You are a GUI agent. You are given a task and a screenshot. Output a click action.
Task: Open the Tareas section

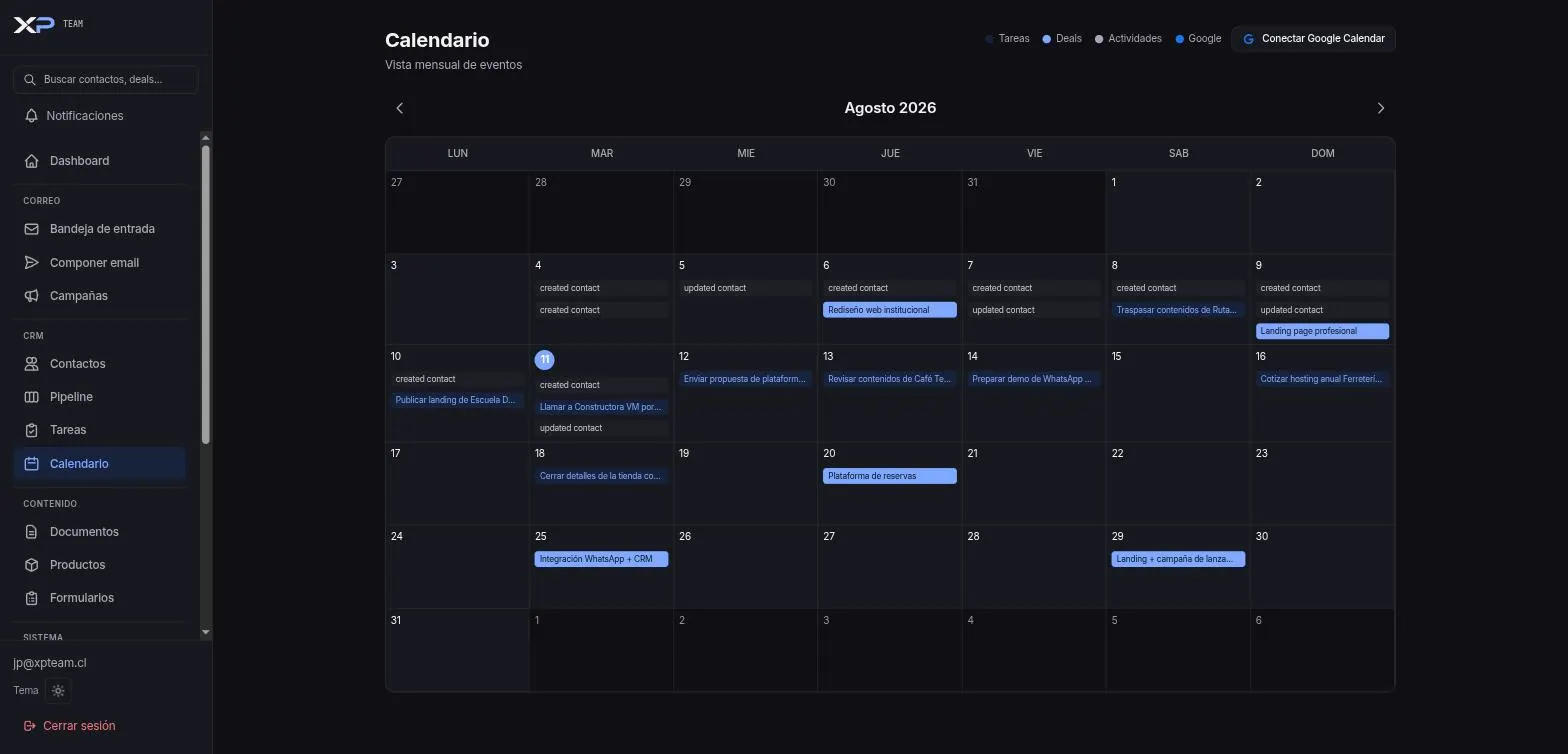point(100,430)
